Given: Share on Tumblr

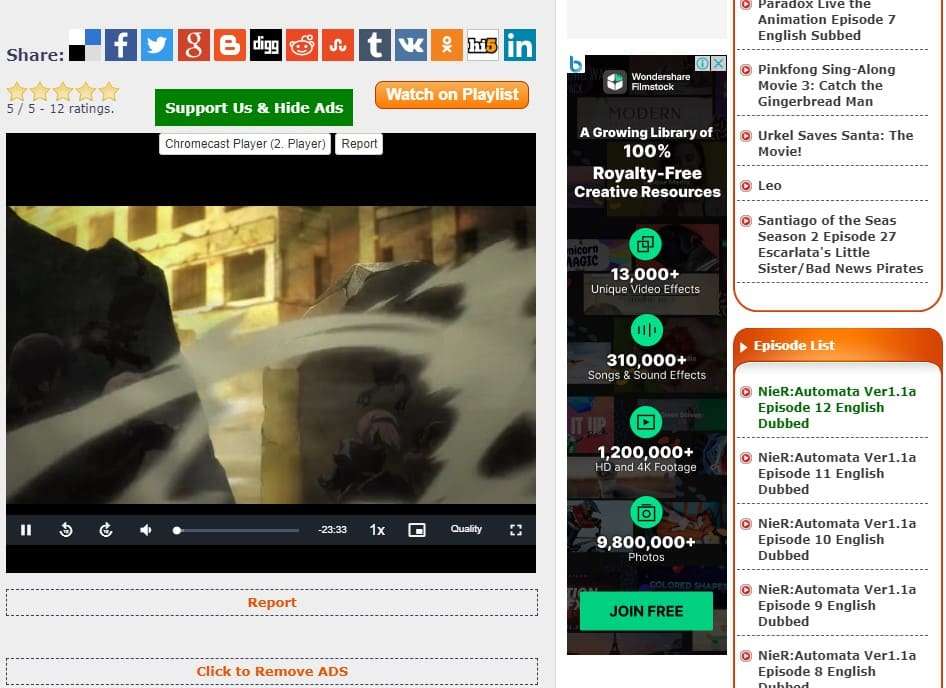Looking at the screenshot, I should 375,45.
